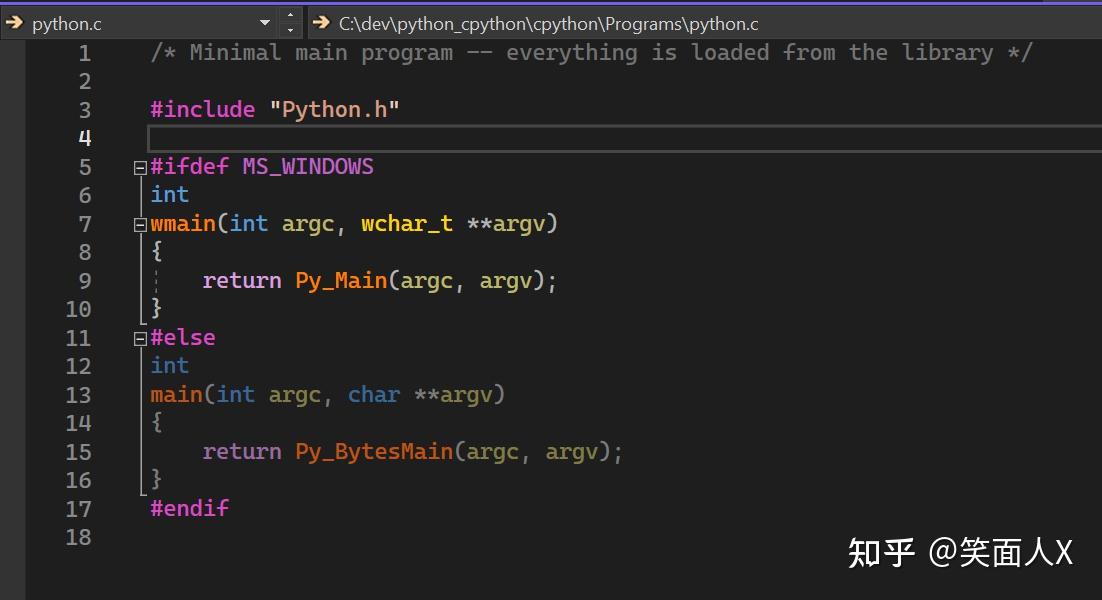Click the #include "Python.h" directive
This screenshot has width=1102, height=600.
pyautogui.click(x=275, y=109)
